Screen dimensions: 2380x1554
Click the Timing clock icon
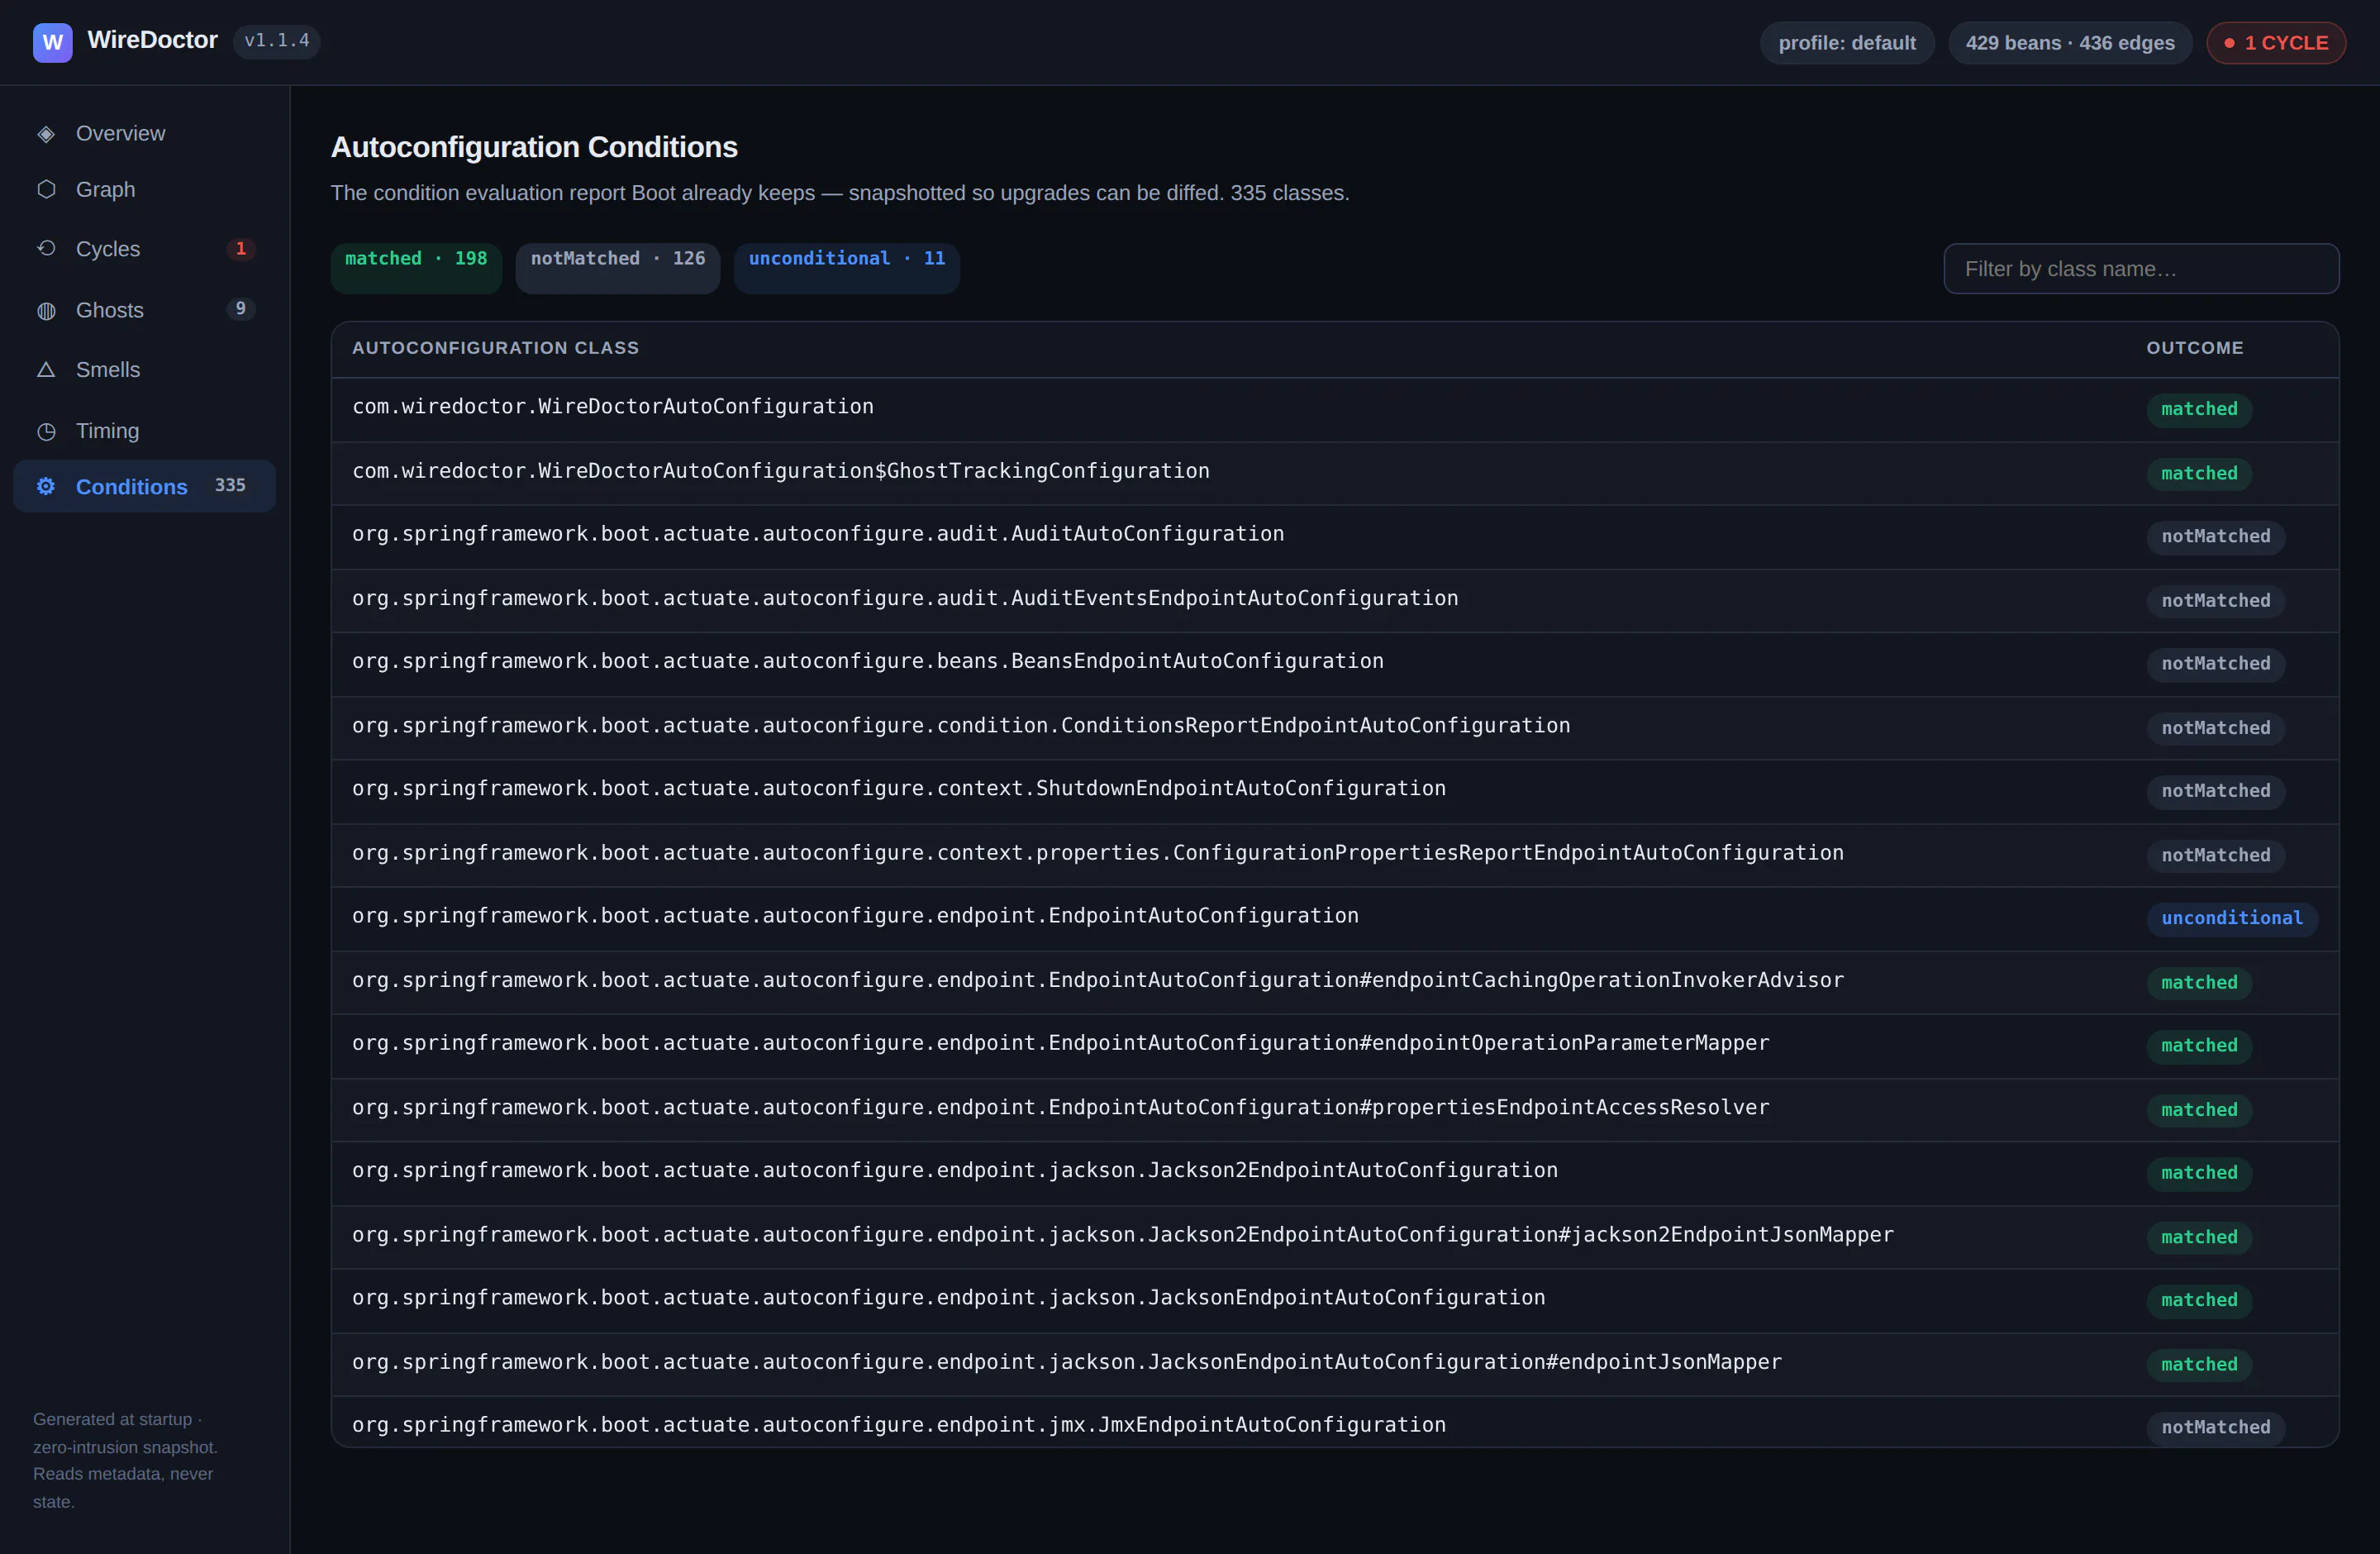point(46,431)
